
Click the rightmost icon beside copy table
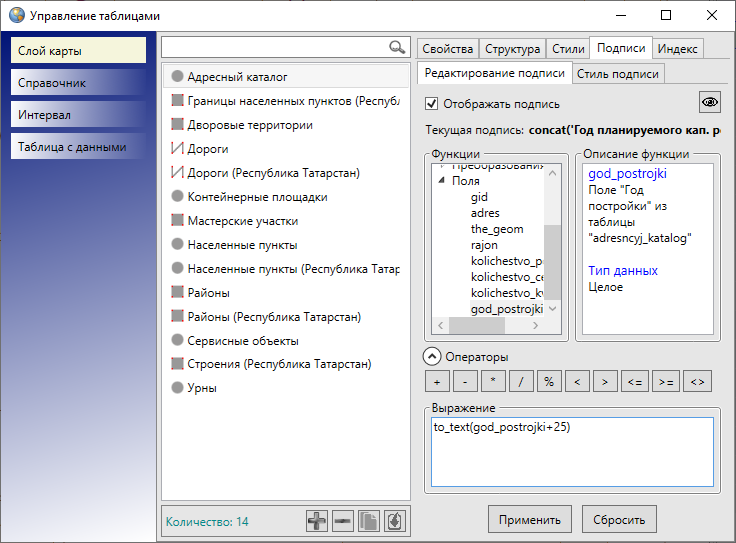[x=395, y=521]
